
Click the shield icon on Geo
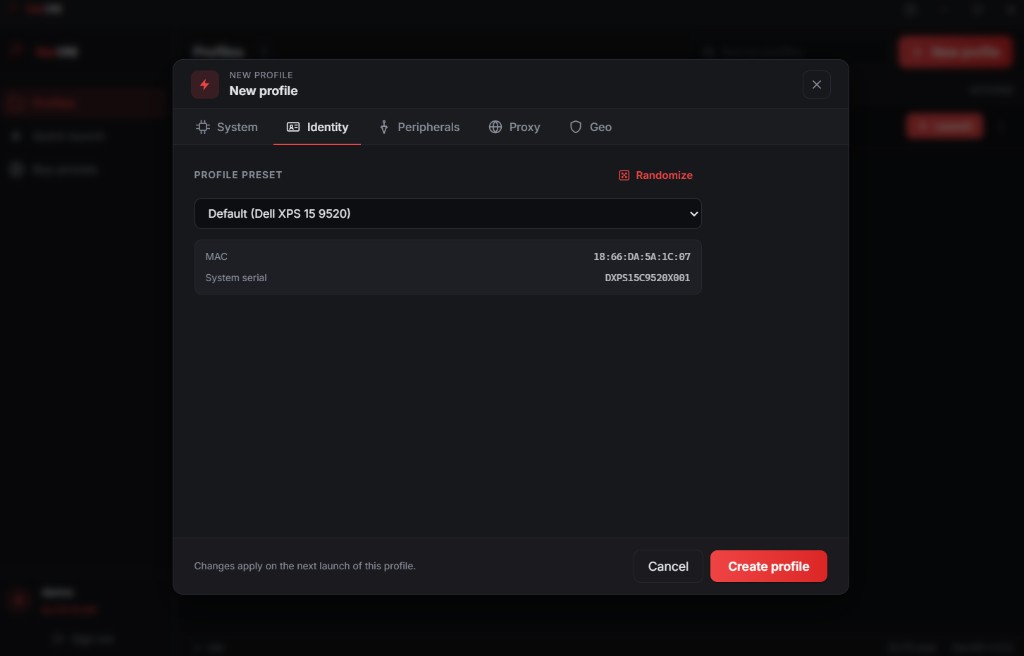575,127
